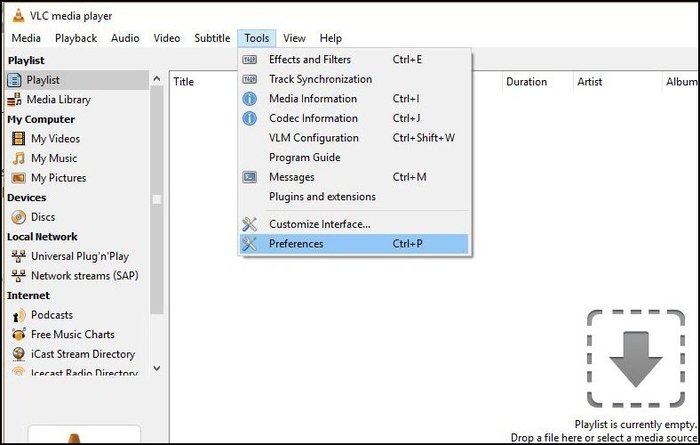700x445 pixels.
Task: Open Universal Plug'n'Play network source
Action: pos(77,256)
